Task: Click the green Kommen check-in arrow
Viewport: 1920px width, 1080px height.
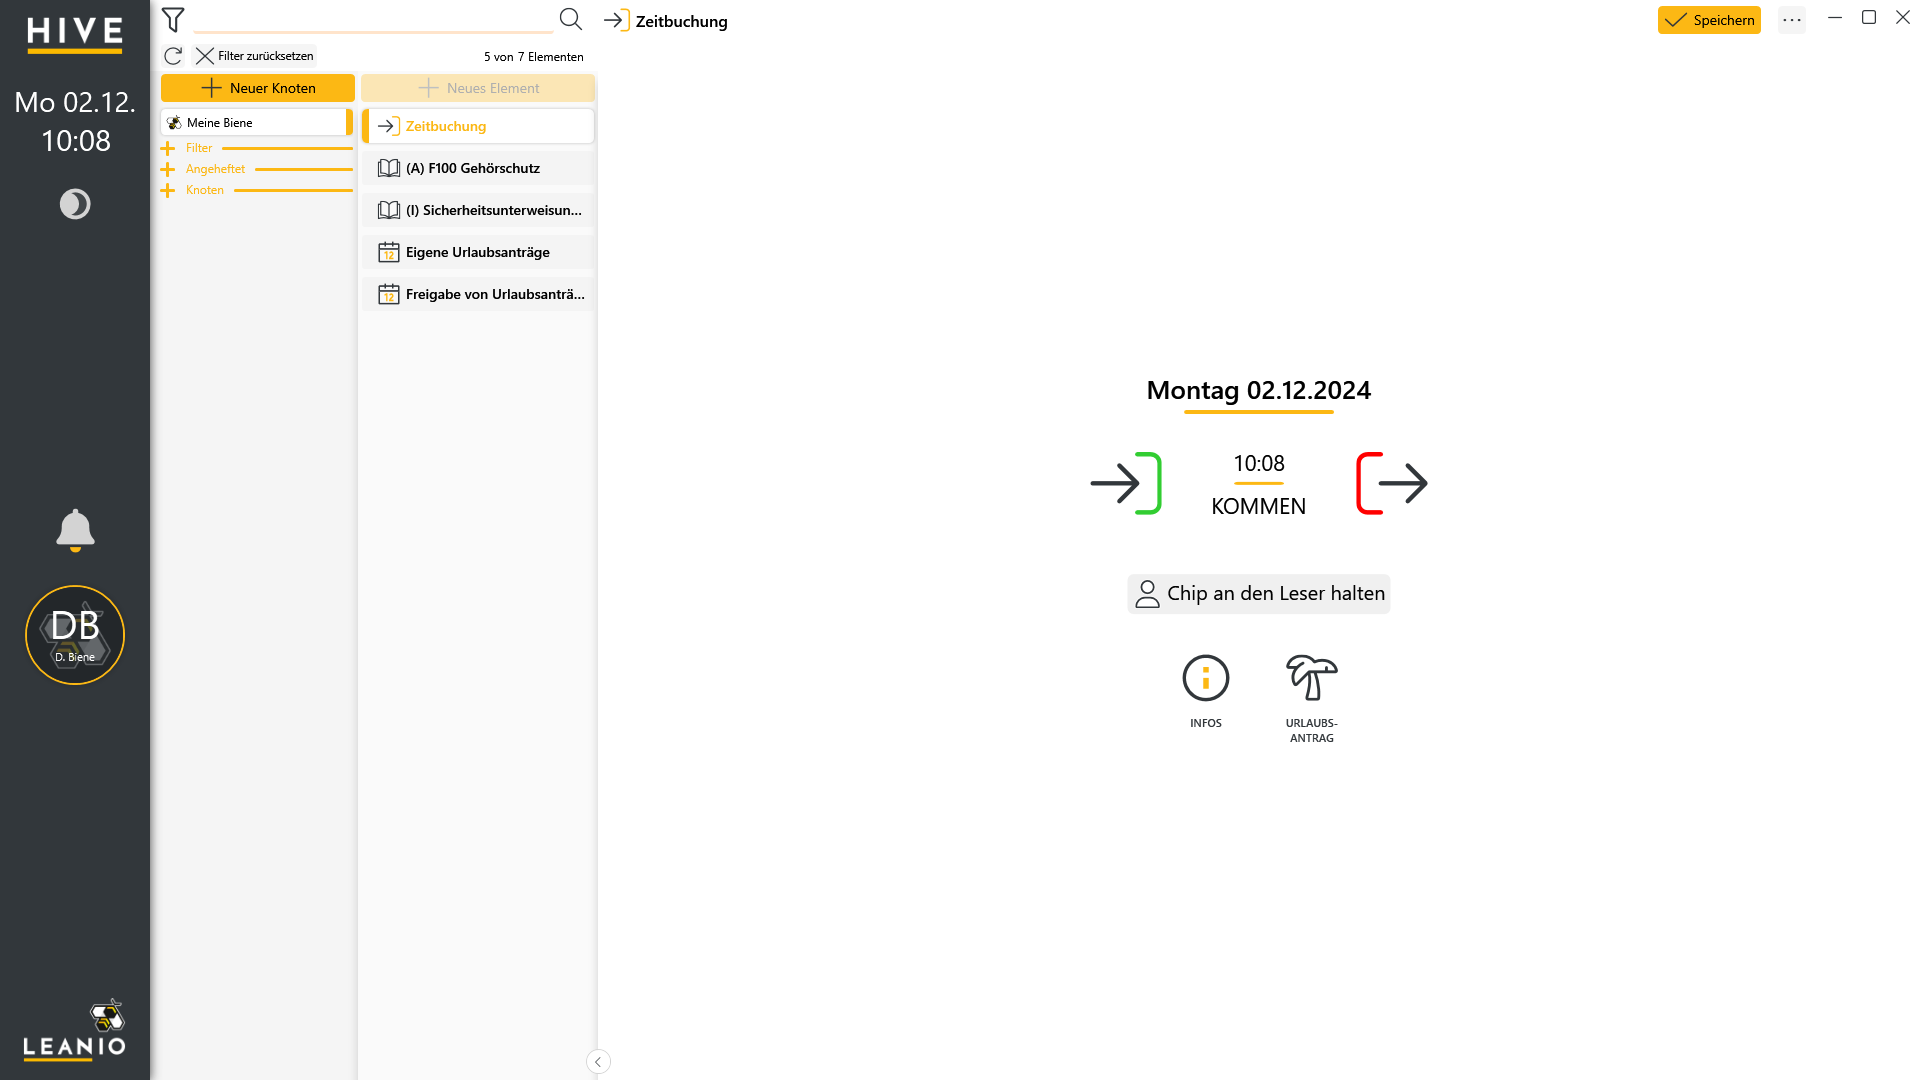Action: point(1126,483)
